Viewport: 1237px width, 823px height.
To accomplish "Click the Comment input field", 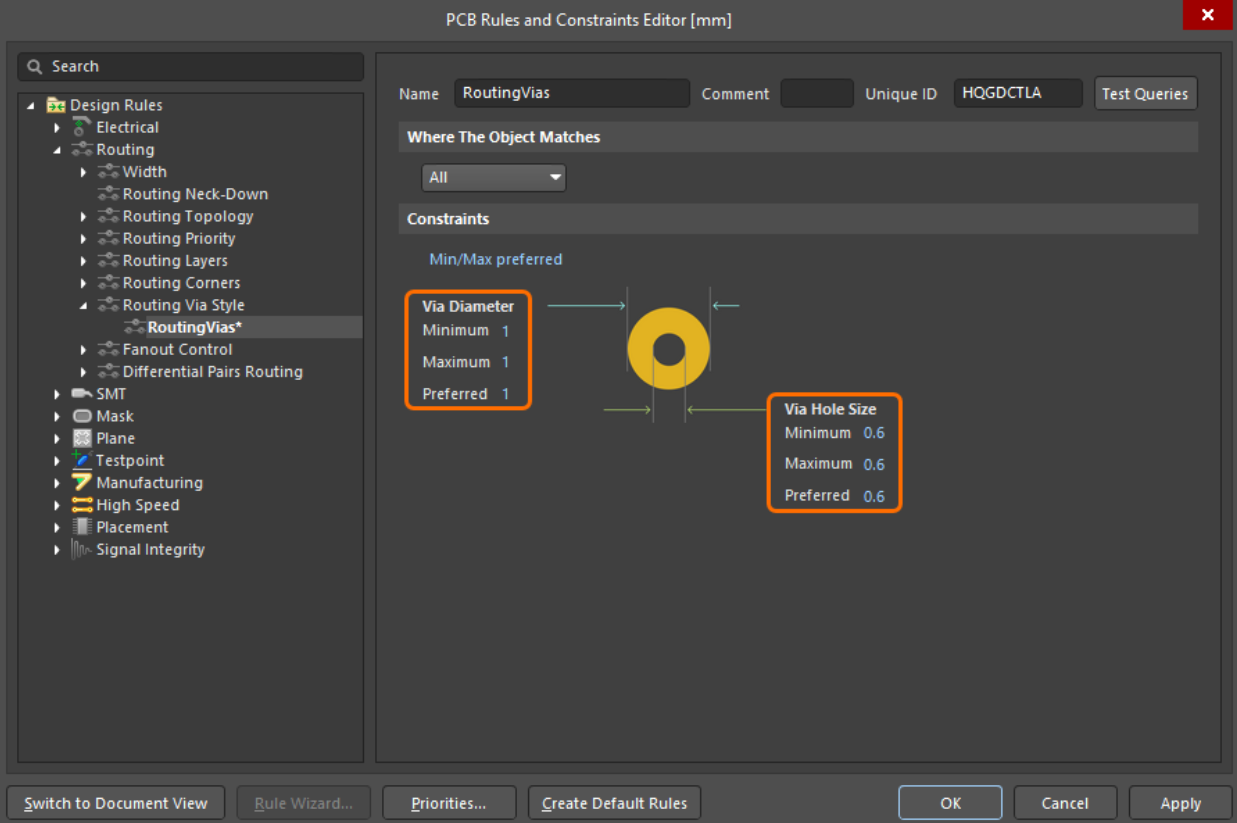I will tap(817, 92).
